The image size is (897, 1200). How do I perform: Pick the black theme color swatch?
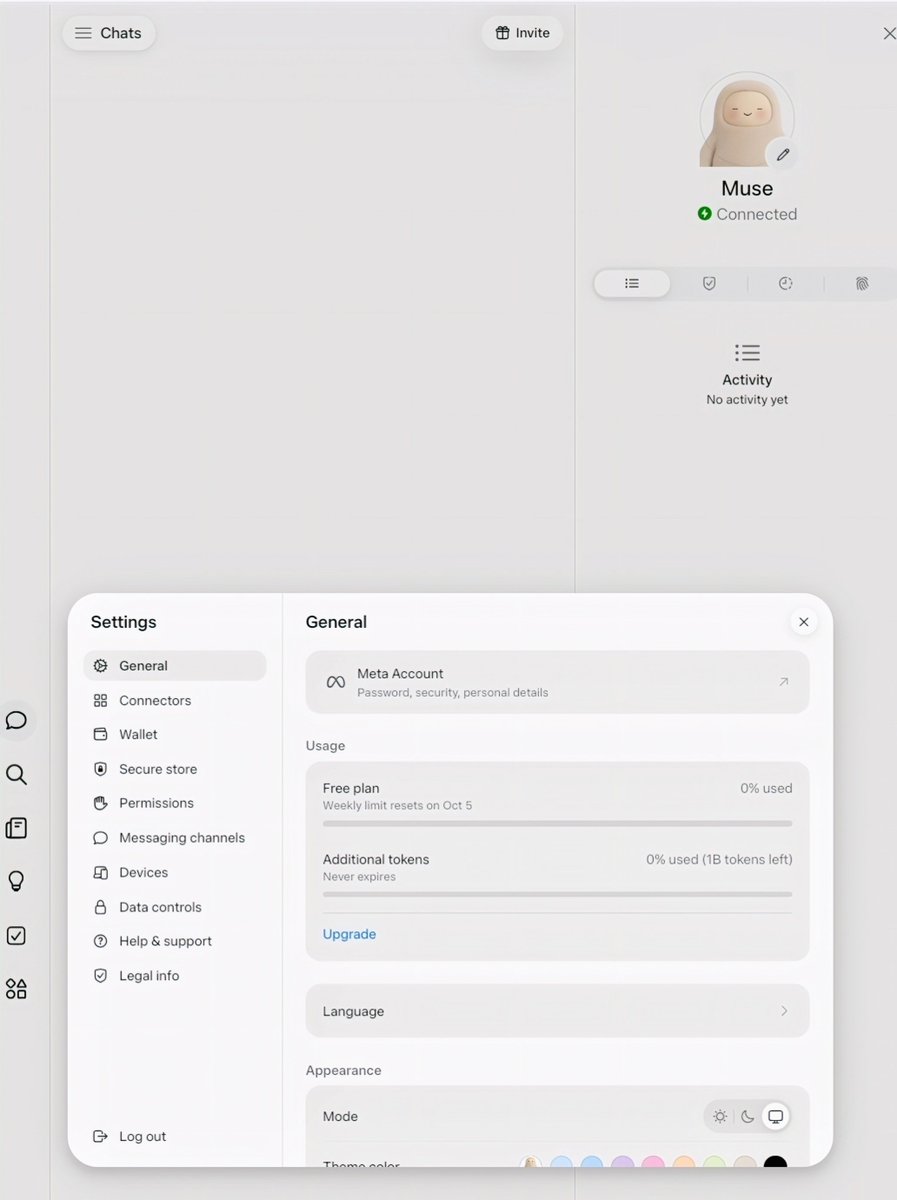click(775, 1163)
